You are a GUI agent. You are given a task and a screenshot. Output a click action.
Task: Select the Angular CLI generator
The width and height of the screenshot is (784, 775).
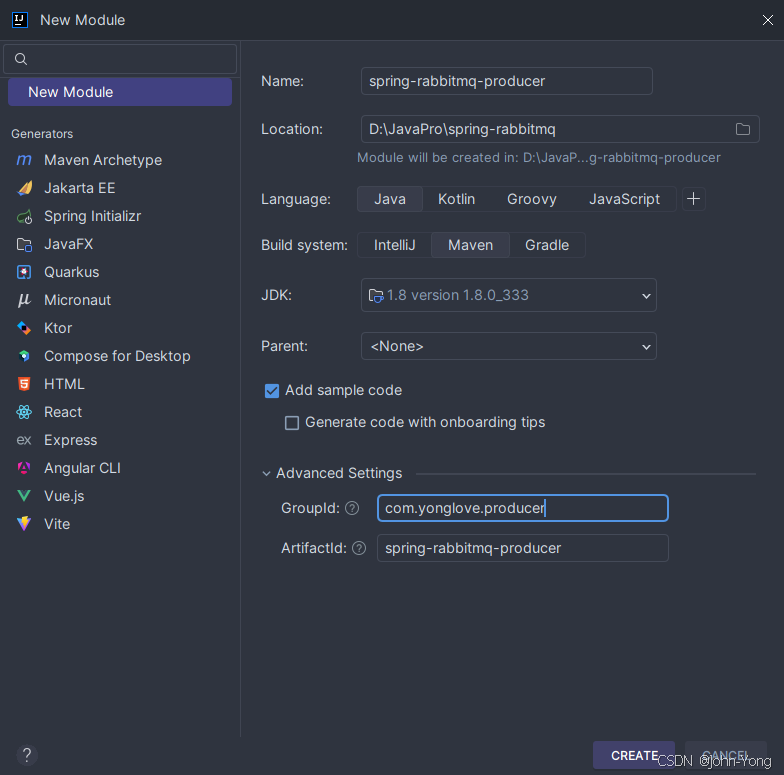[120, 468]
